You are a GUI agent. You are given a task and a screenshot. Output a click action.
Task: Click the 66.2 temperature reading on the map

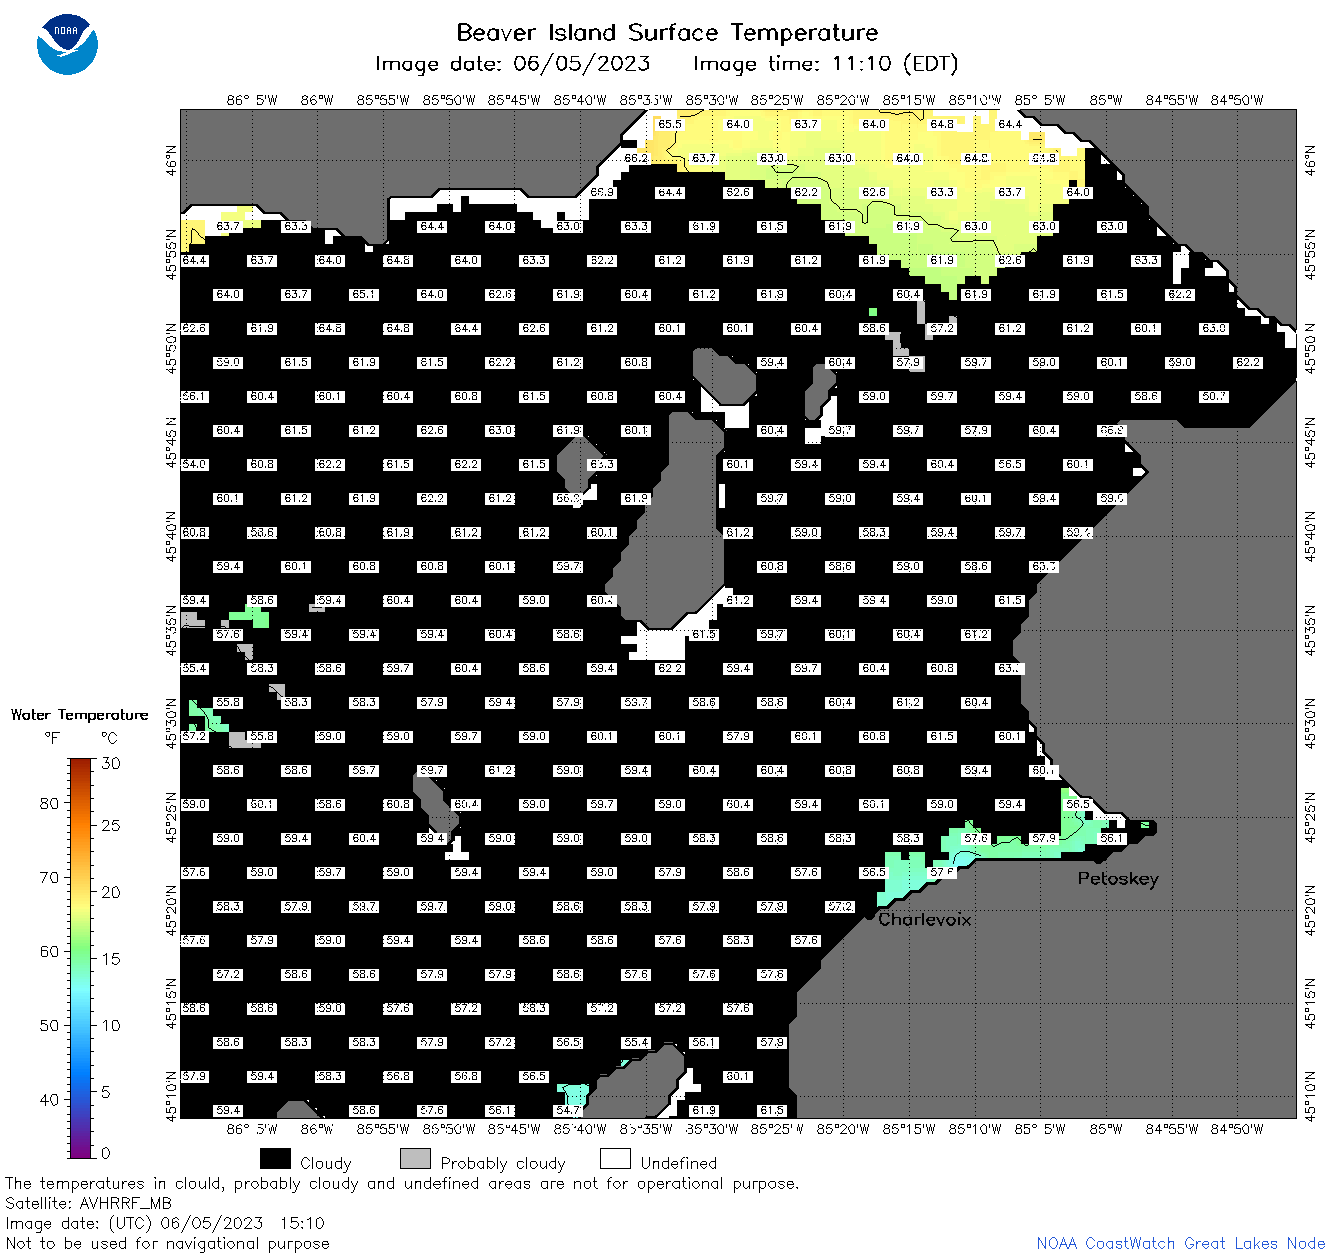[x=636, y=159]
